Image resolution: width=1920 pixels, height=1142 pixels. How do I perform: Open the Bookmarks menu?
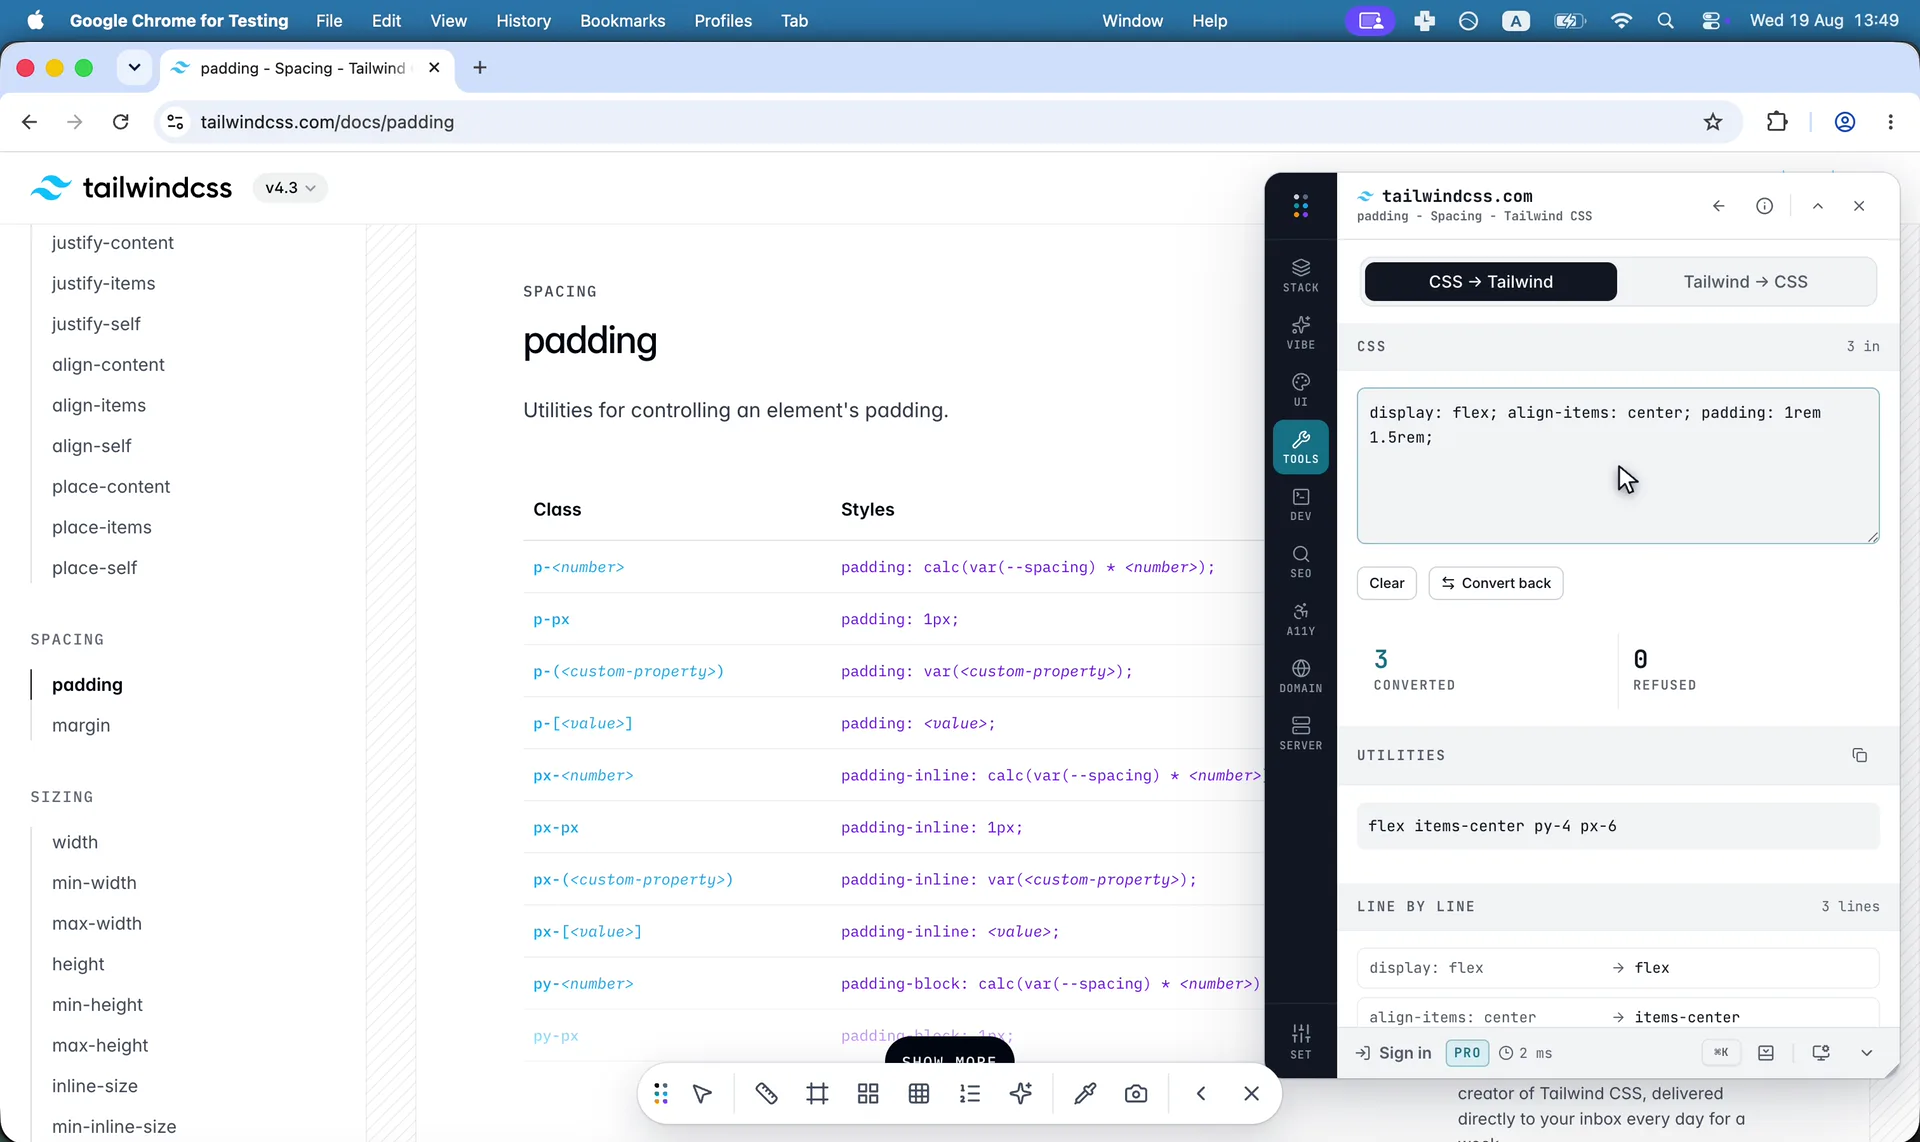[x=622, y=21]
